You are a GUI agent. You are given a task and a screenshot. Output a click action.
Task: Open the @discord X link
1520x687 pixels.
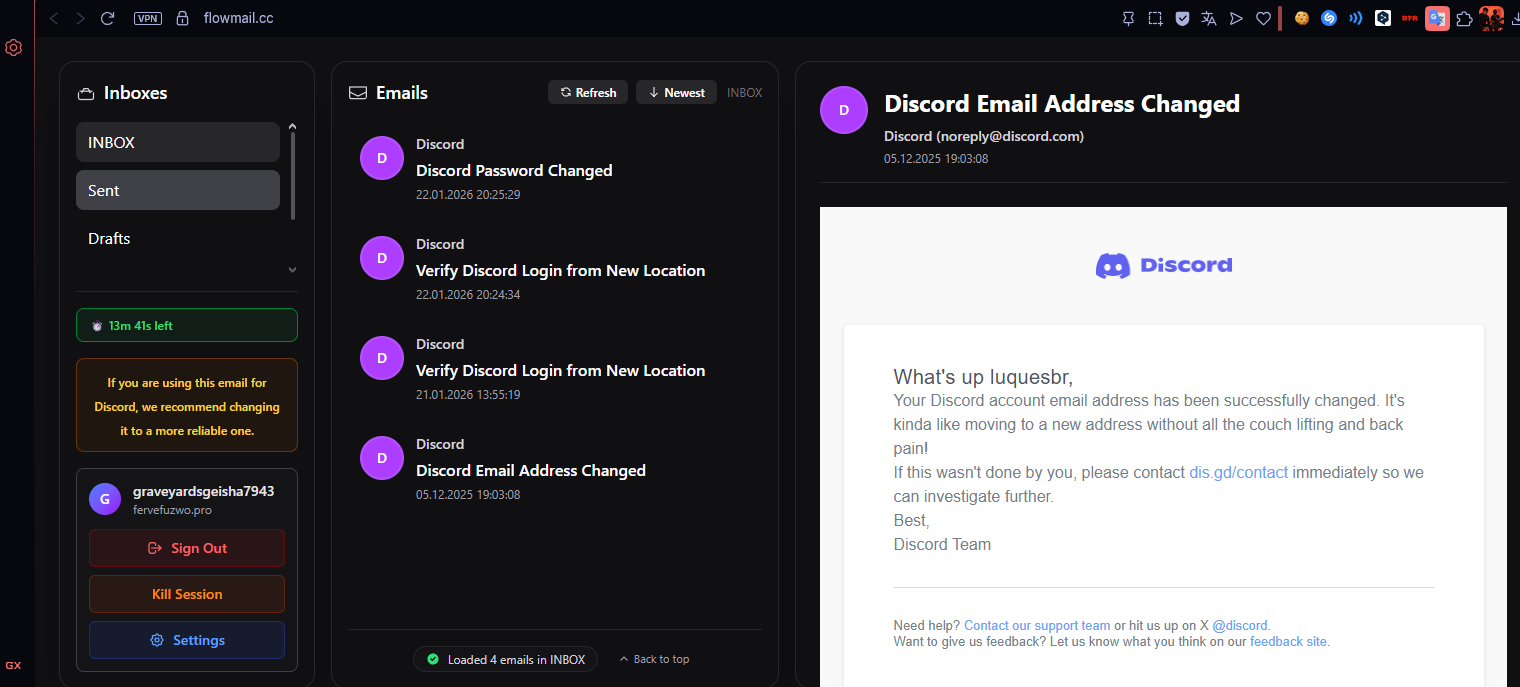point(1240,626)
